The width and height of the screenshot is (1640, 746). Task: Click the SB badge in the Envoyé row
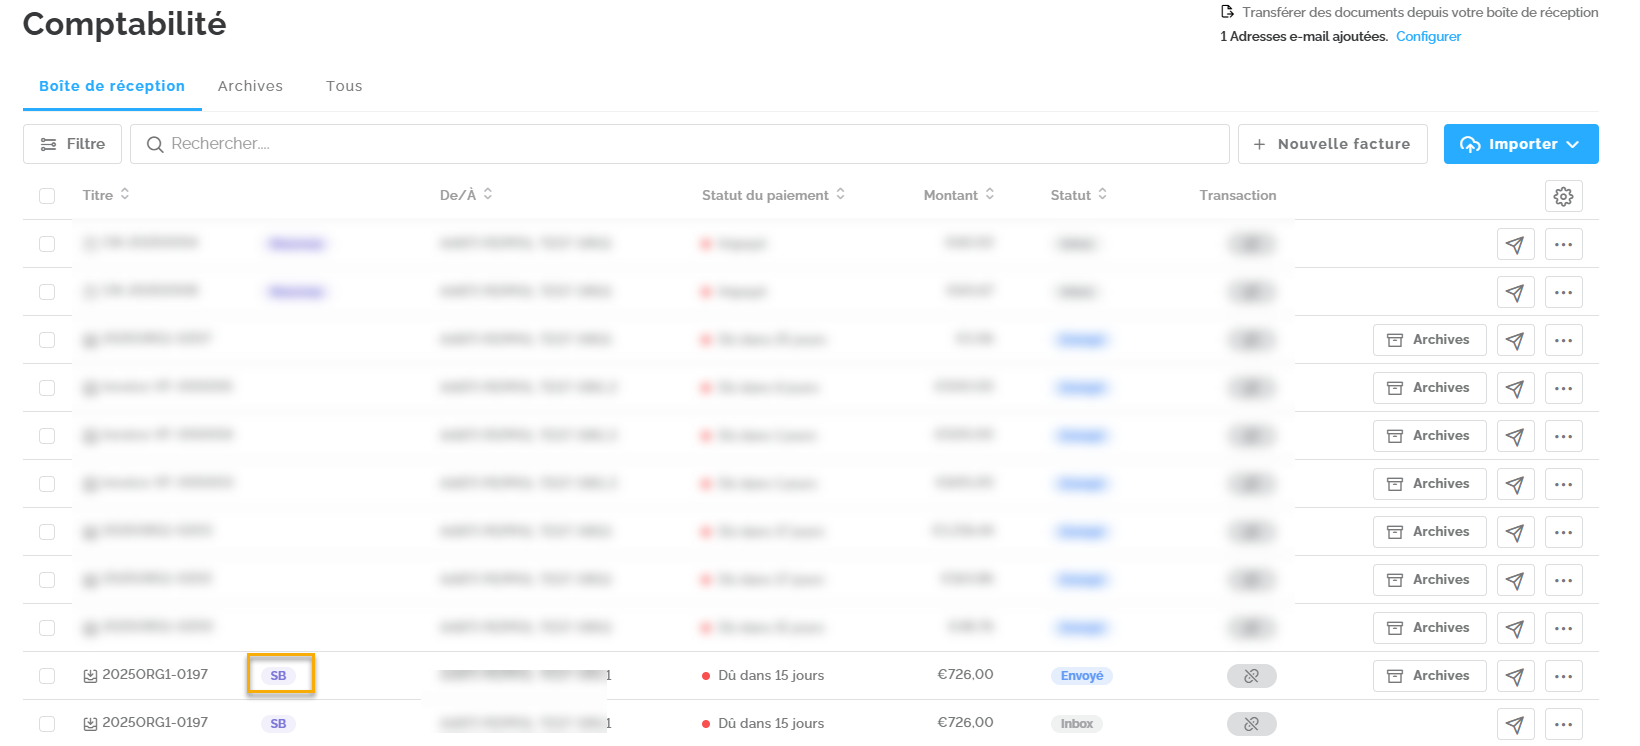click(278, 676)
